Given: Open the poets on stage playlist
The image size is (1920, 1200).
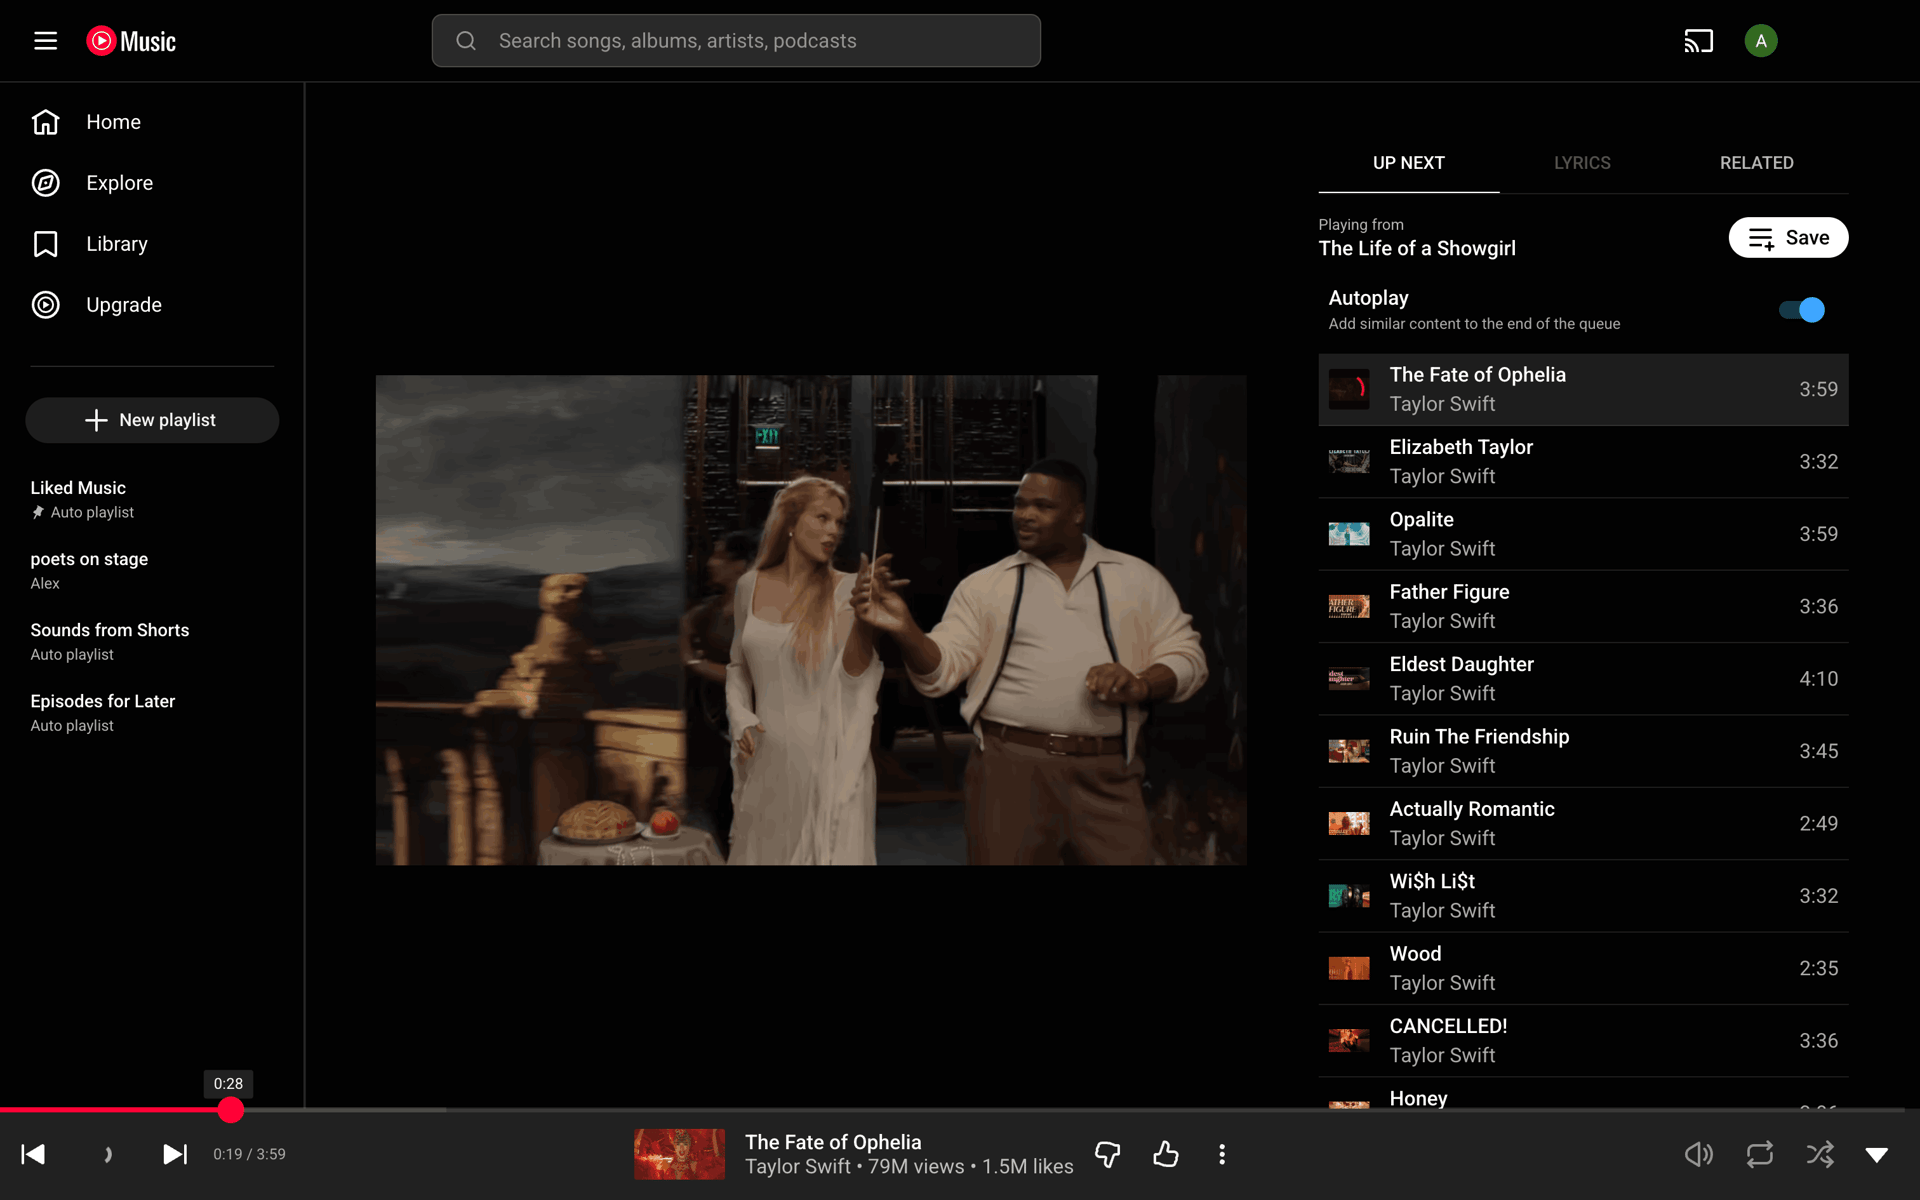Looking at the screenshot, I should [x=152, y=570].
